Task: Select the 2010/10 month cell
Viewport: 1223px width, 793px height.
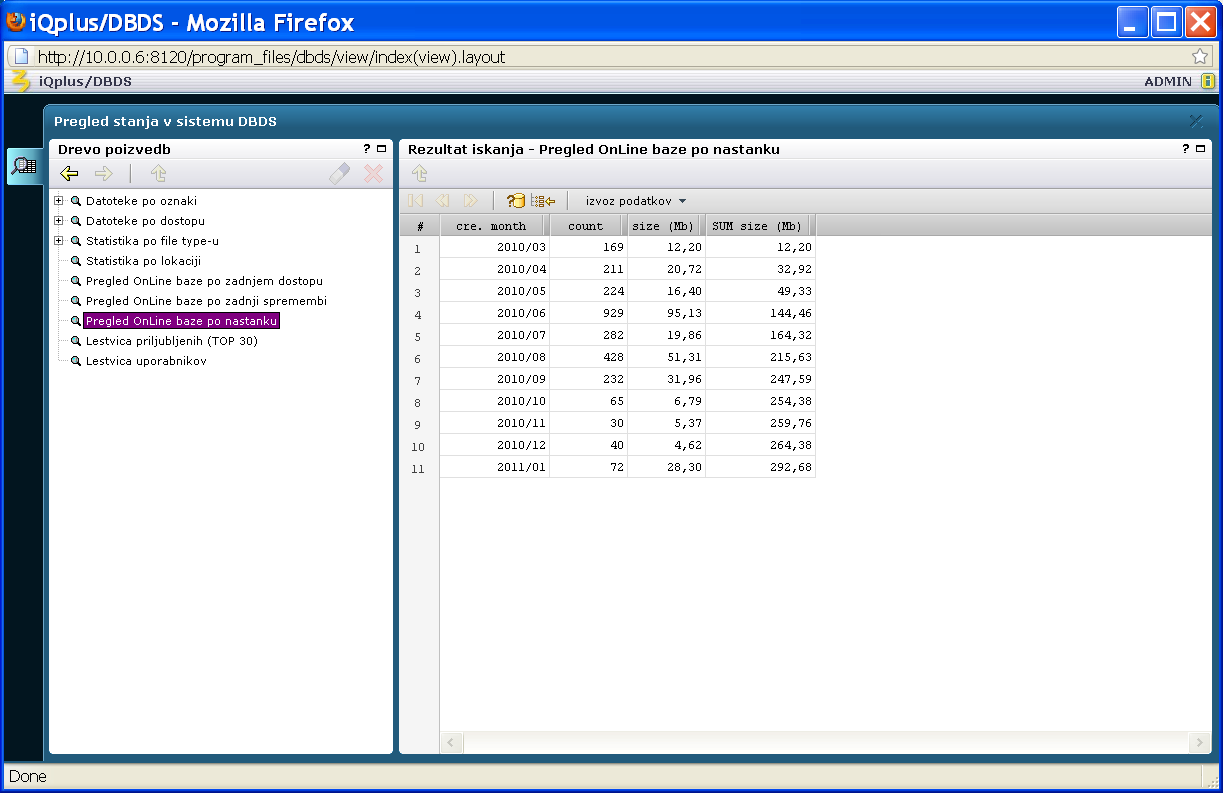Action: [494, 401]
